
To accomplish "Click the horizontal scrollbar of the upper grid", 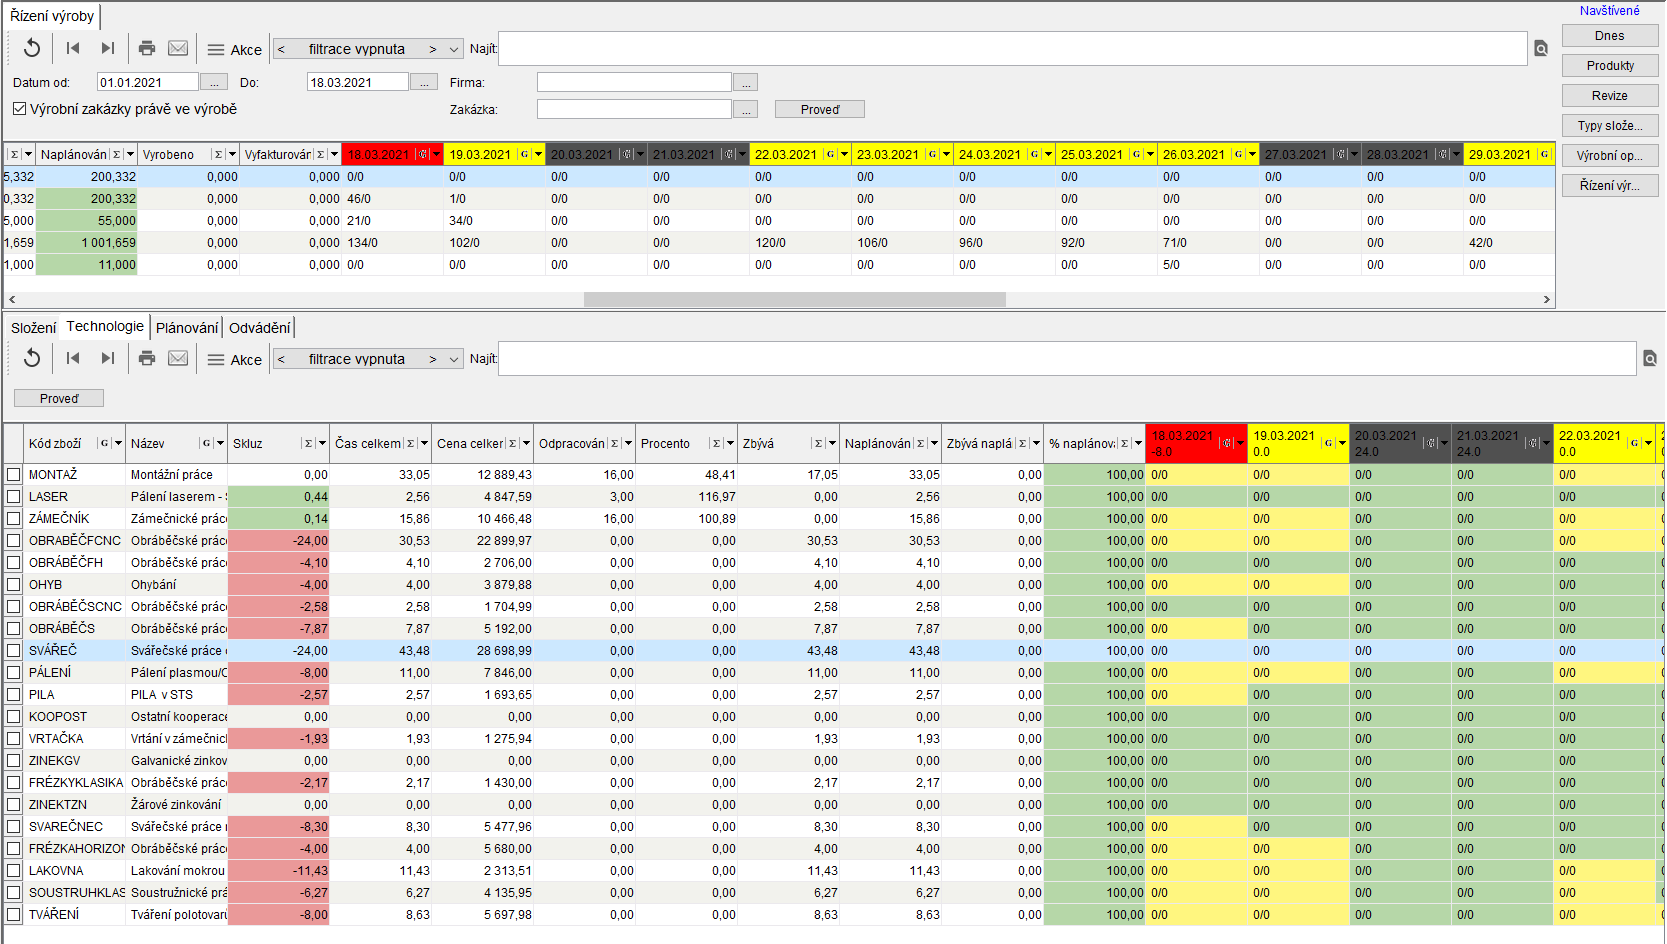I will (x=794, y=300).
